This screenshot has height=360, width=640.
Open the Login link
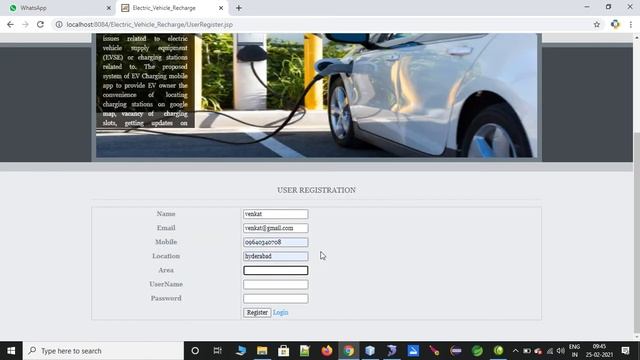[x=280, y=312]
